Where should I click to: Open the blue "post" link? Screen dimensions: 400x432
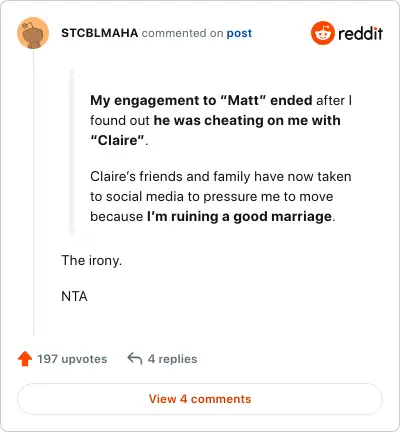coord(239,33)
